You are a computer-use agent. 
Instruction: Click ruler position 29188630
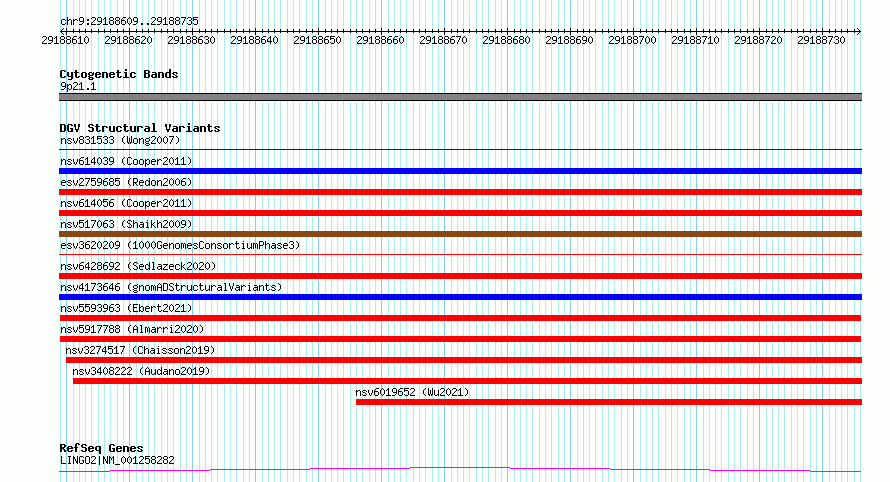pos(191,40)
